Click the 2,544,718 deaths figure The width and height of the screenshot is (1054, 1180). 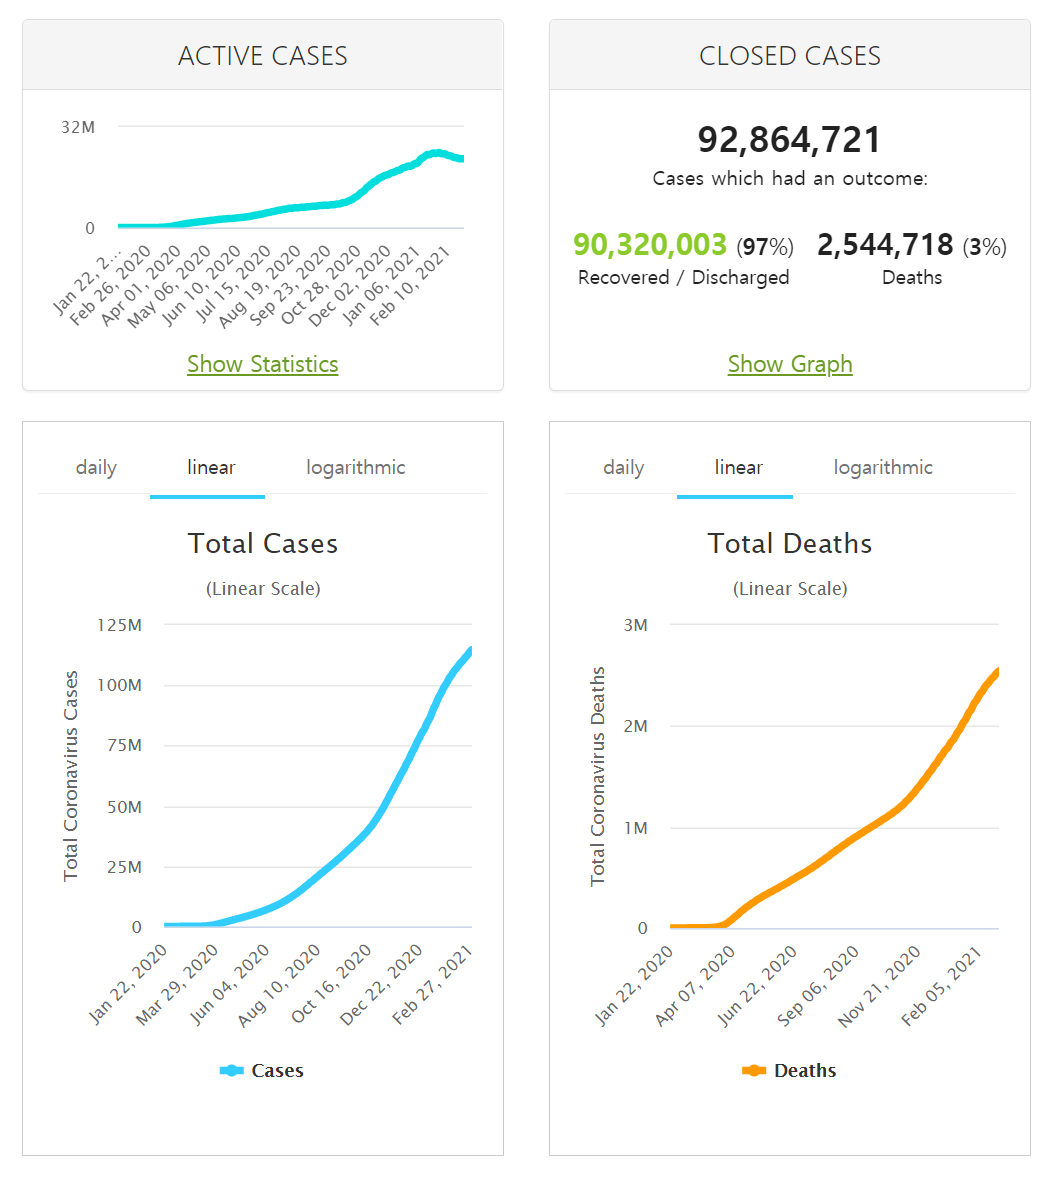tap(885, 244)
